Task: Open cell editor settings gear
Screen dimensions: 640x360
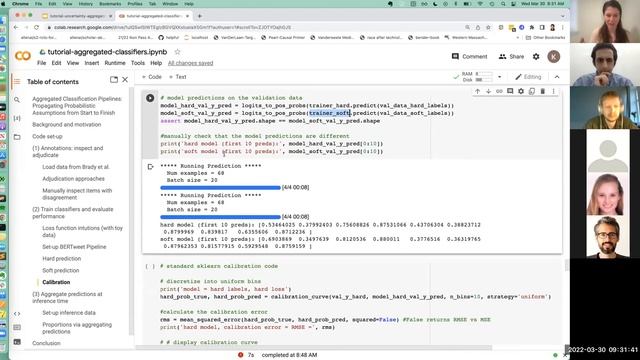Action: pos(521,91)
